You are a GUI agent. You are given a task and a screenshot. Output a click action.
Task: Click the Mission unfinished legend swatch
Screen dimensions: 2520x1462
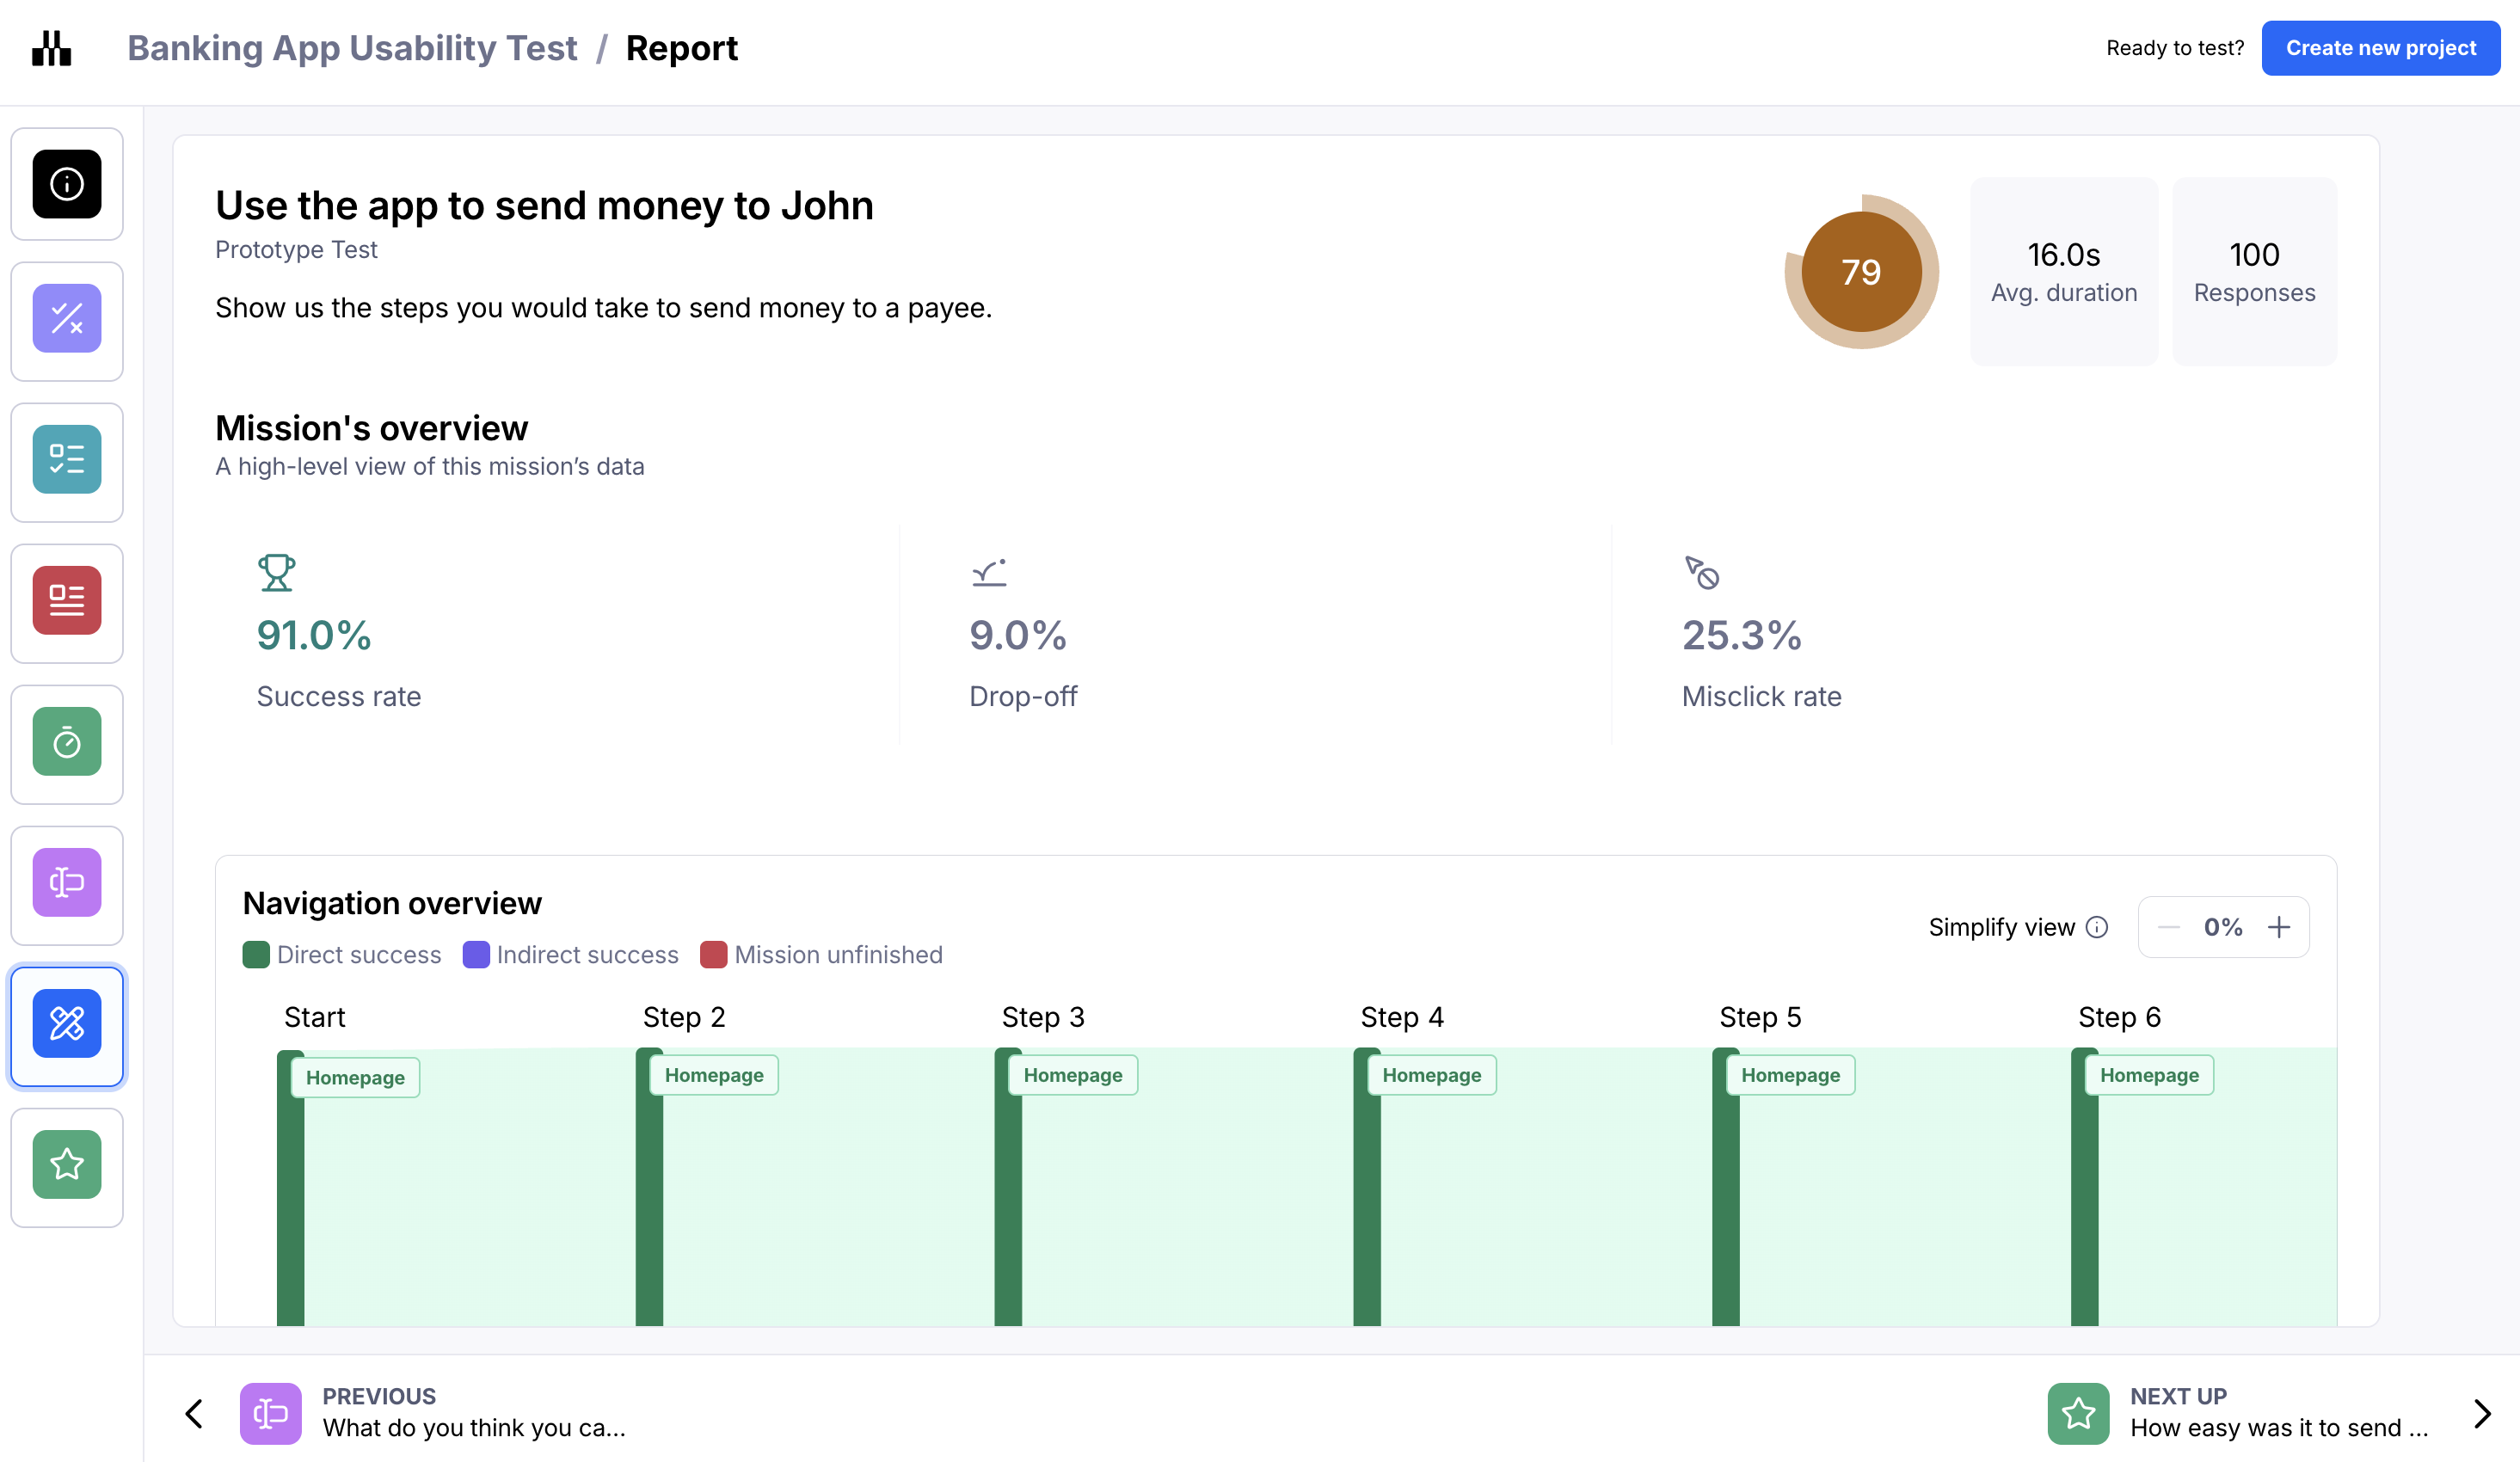point(713,955)
